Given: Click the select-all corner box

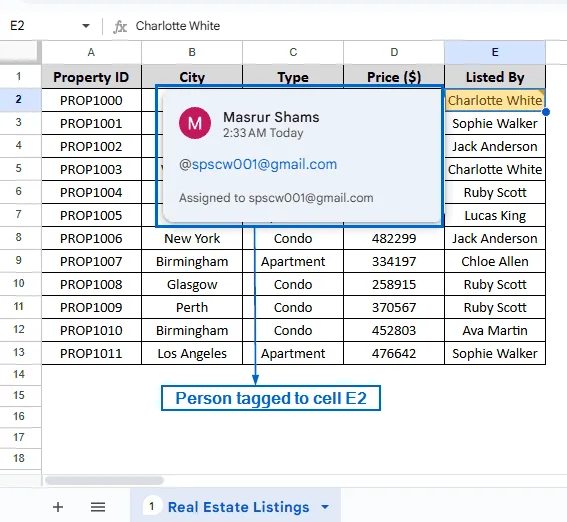Looking at the screenshot, I should pos(21,52).
